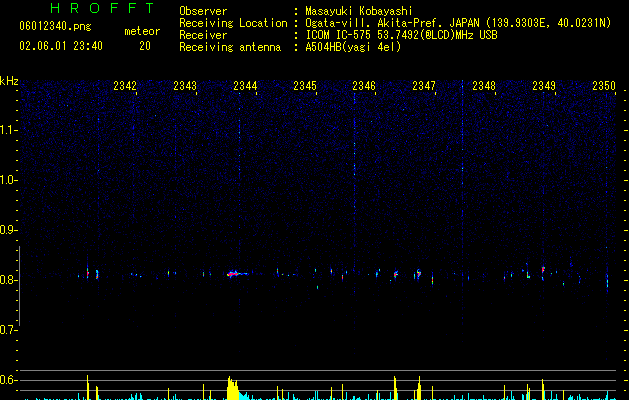Click time marker 2343
This screenshot has height=400, width=629.
coord(185,86)
